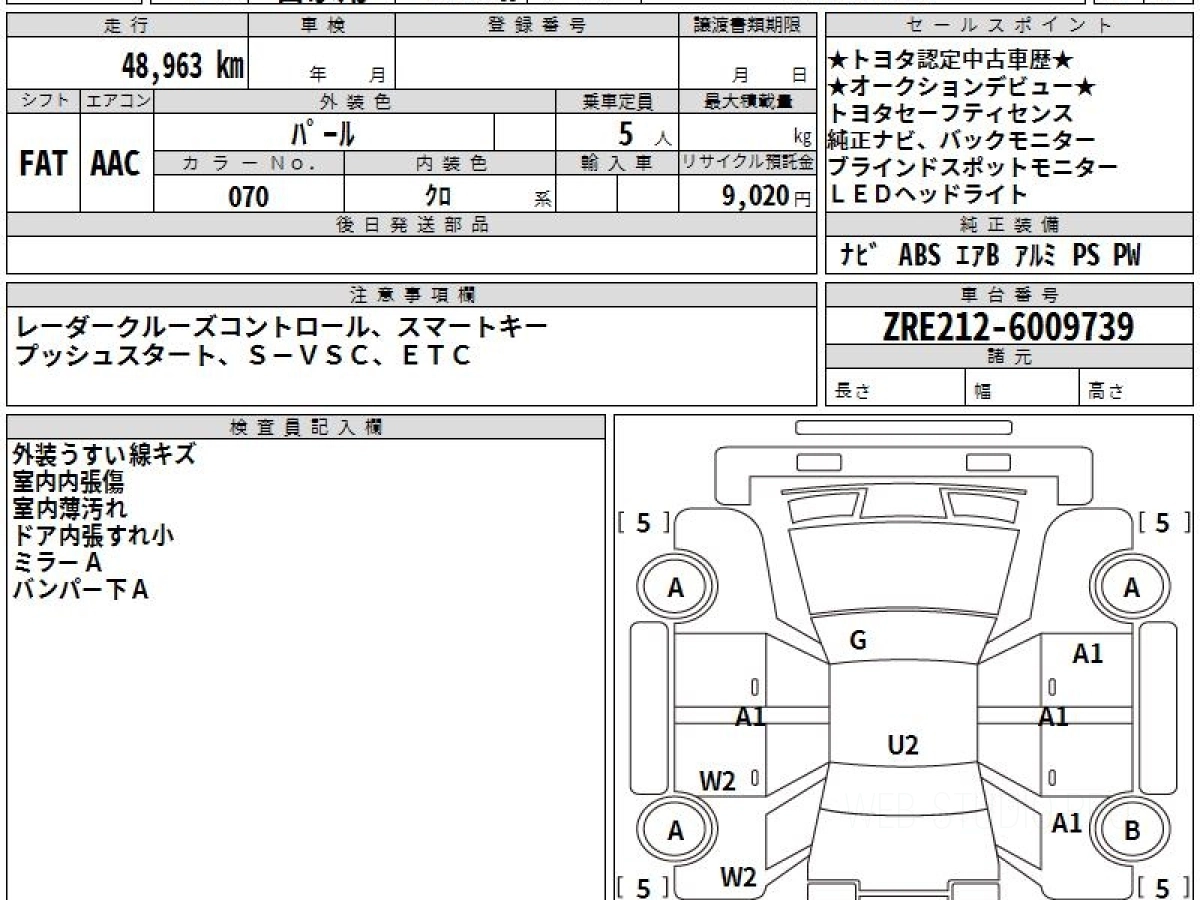1200x900 pixels.
Task: Click the 乗車定員 header cell
Action: 617,102
